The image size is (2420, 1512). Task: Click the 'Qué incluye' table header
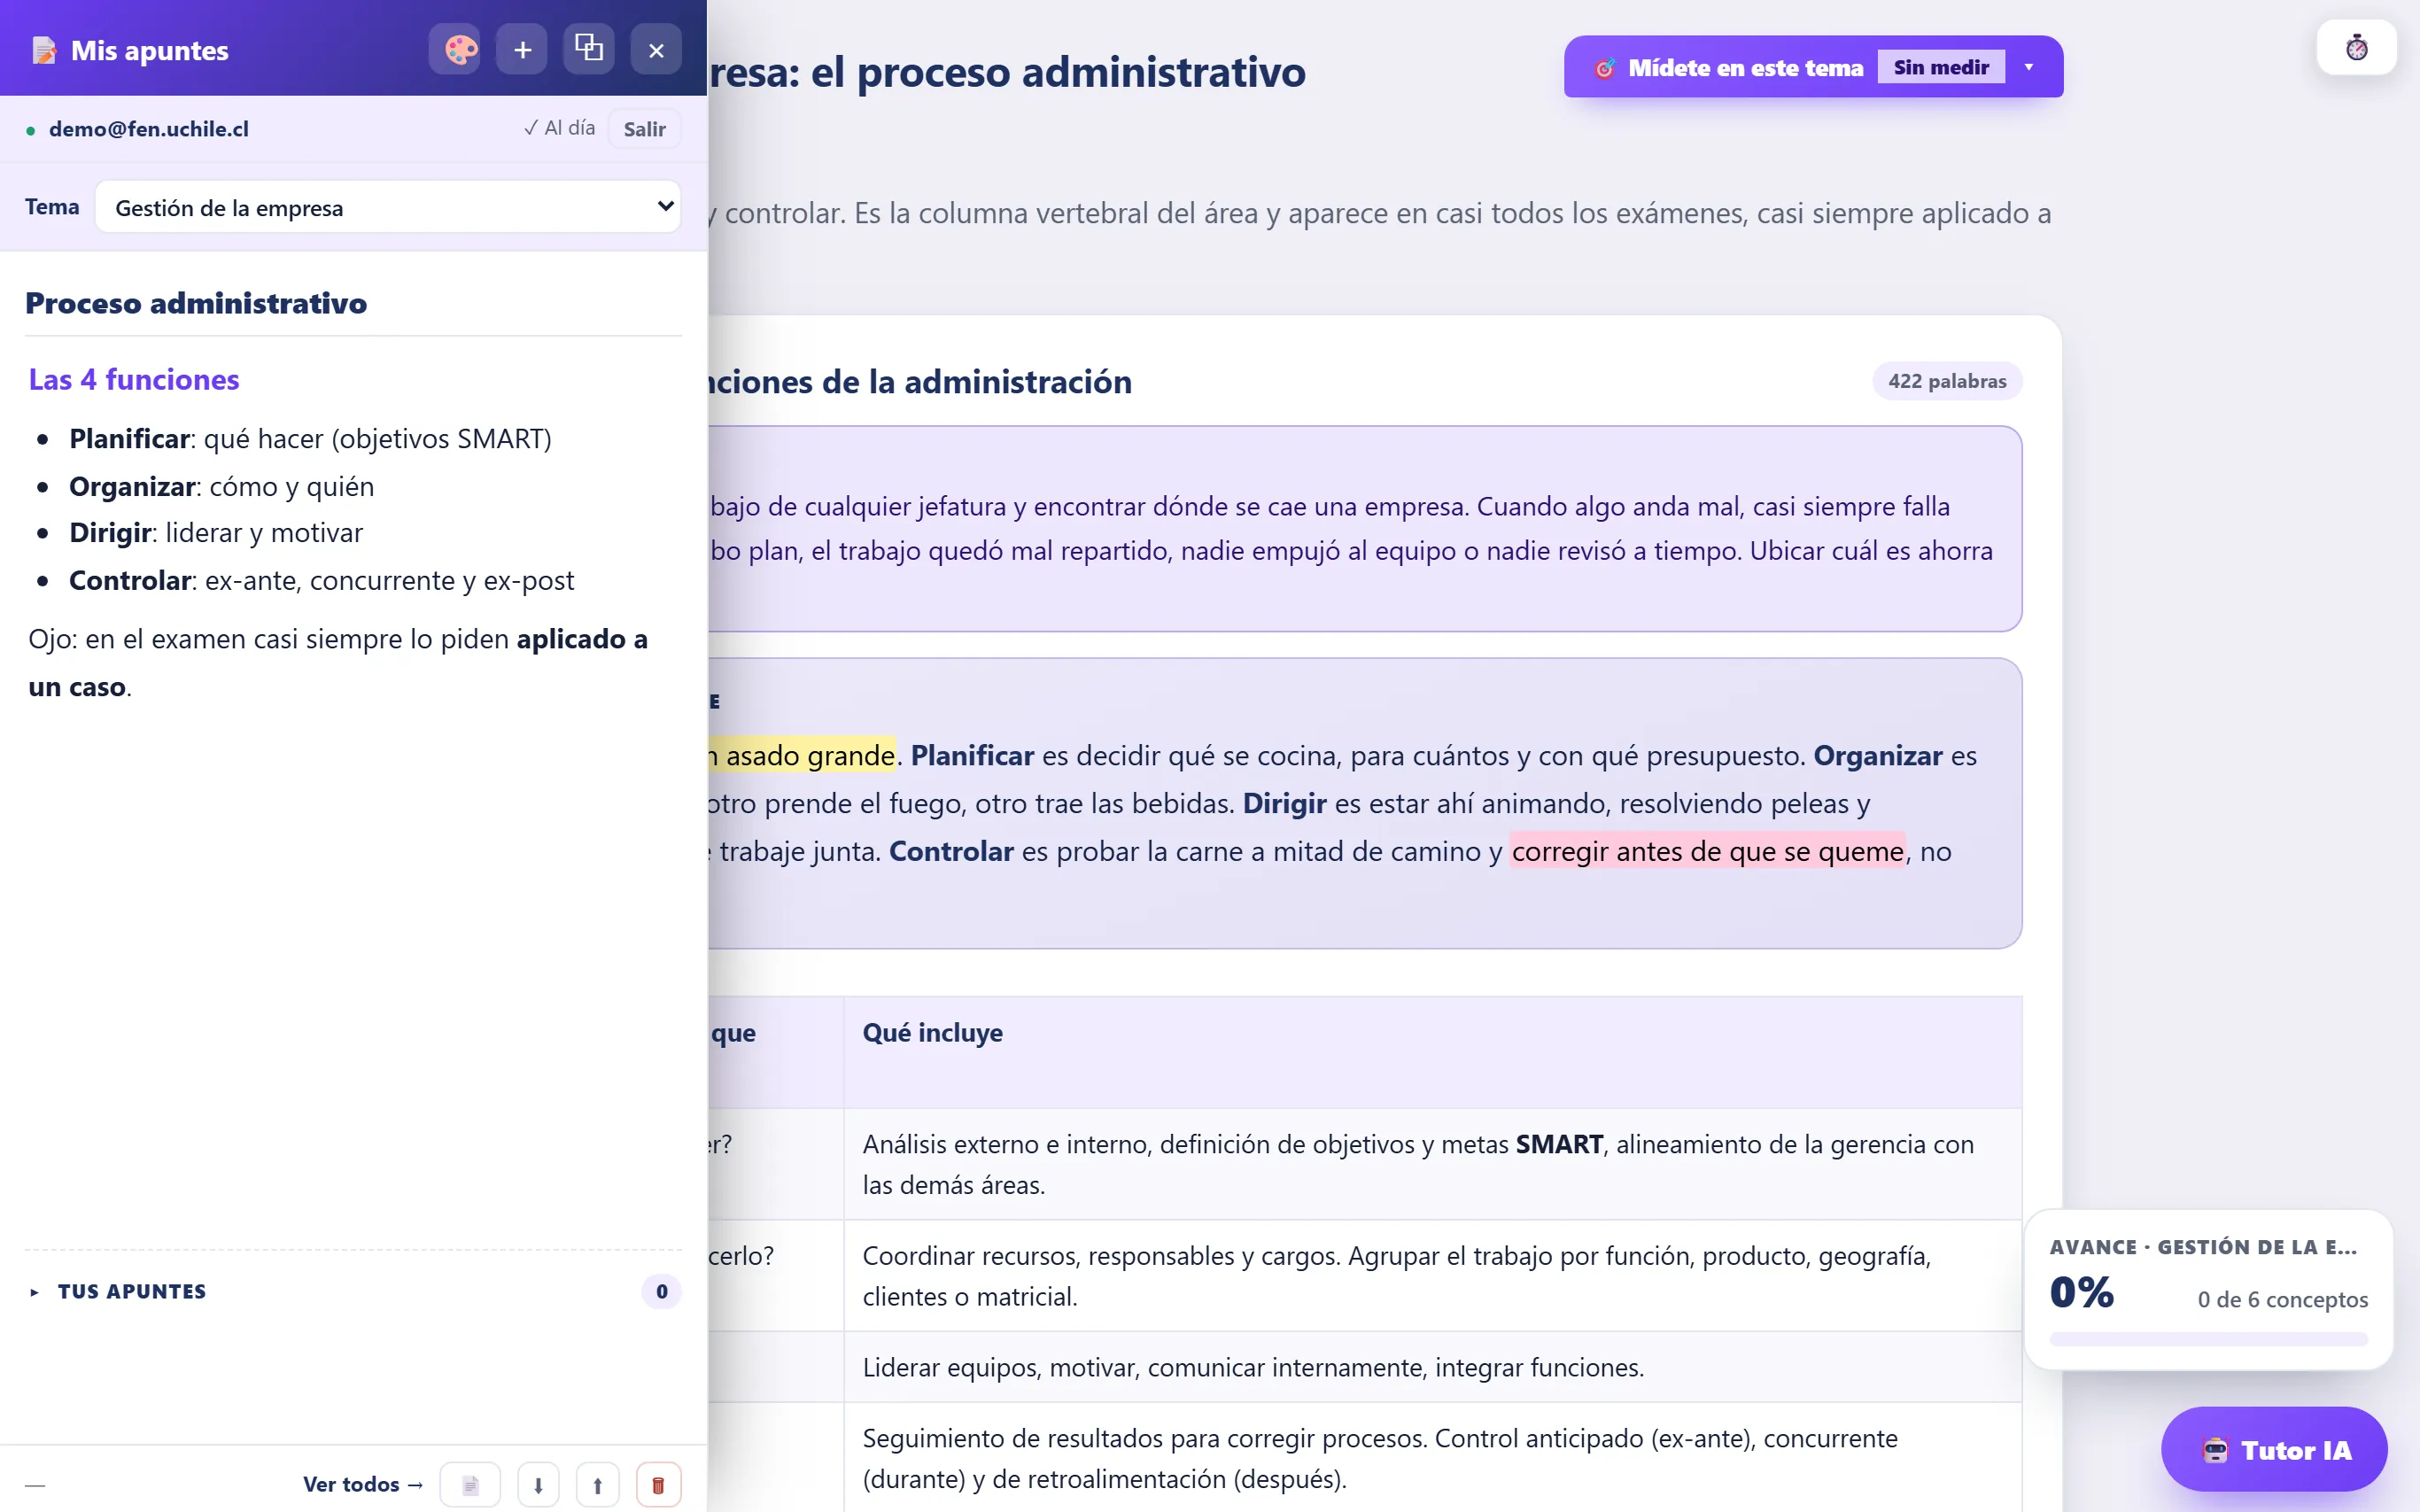[x=932, y=1032]
